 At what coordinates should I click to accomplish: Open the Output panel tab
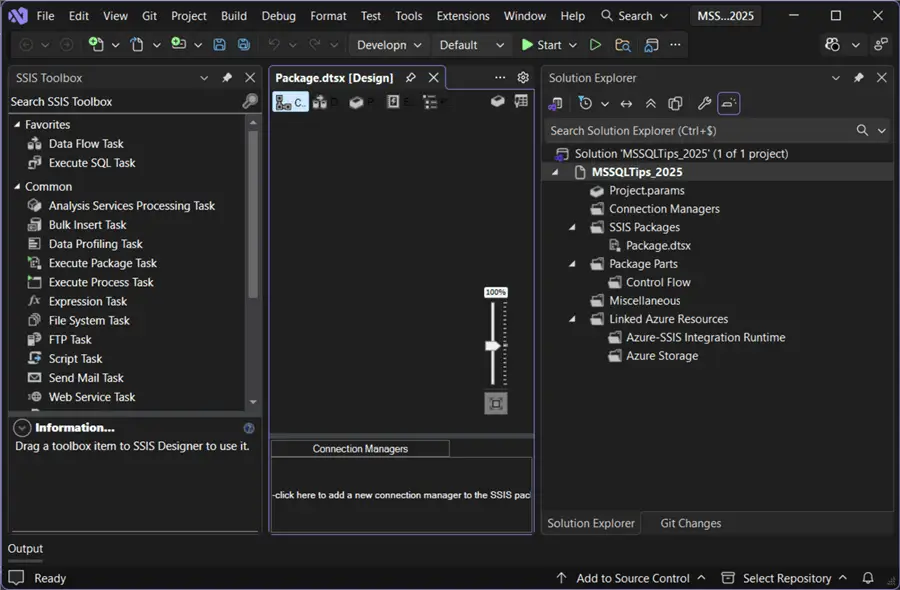[x=25, y=549]
